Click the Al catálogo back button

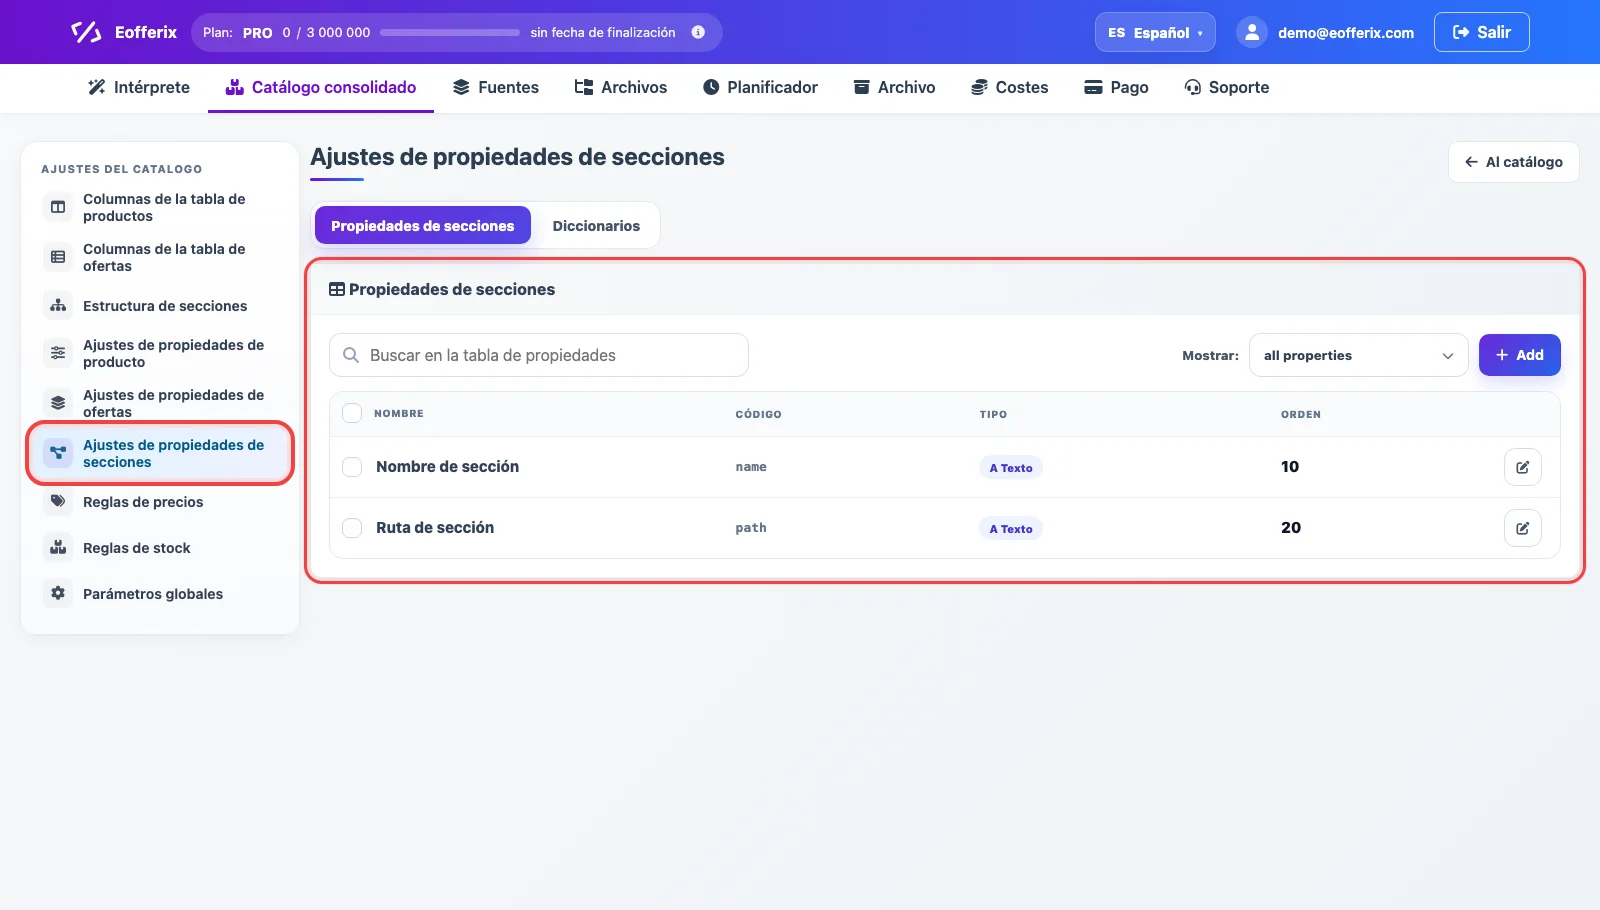[1513, 162]
